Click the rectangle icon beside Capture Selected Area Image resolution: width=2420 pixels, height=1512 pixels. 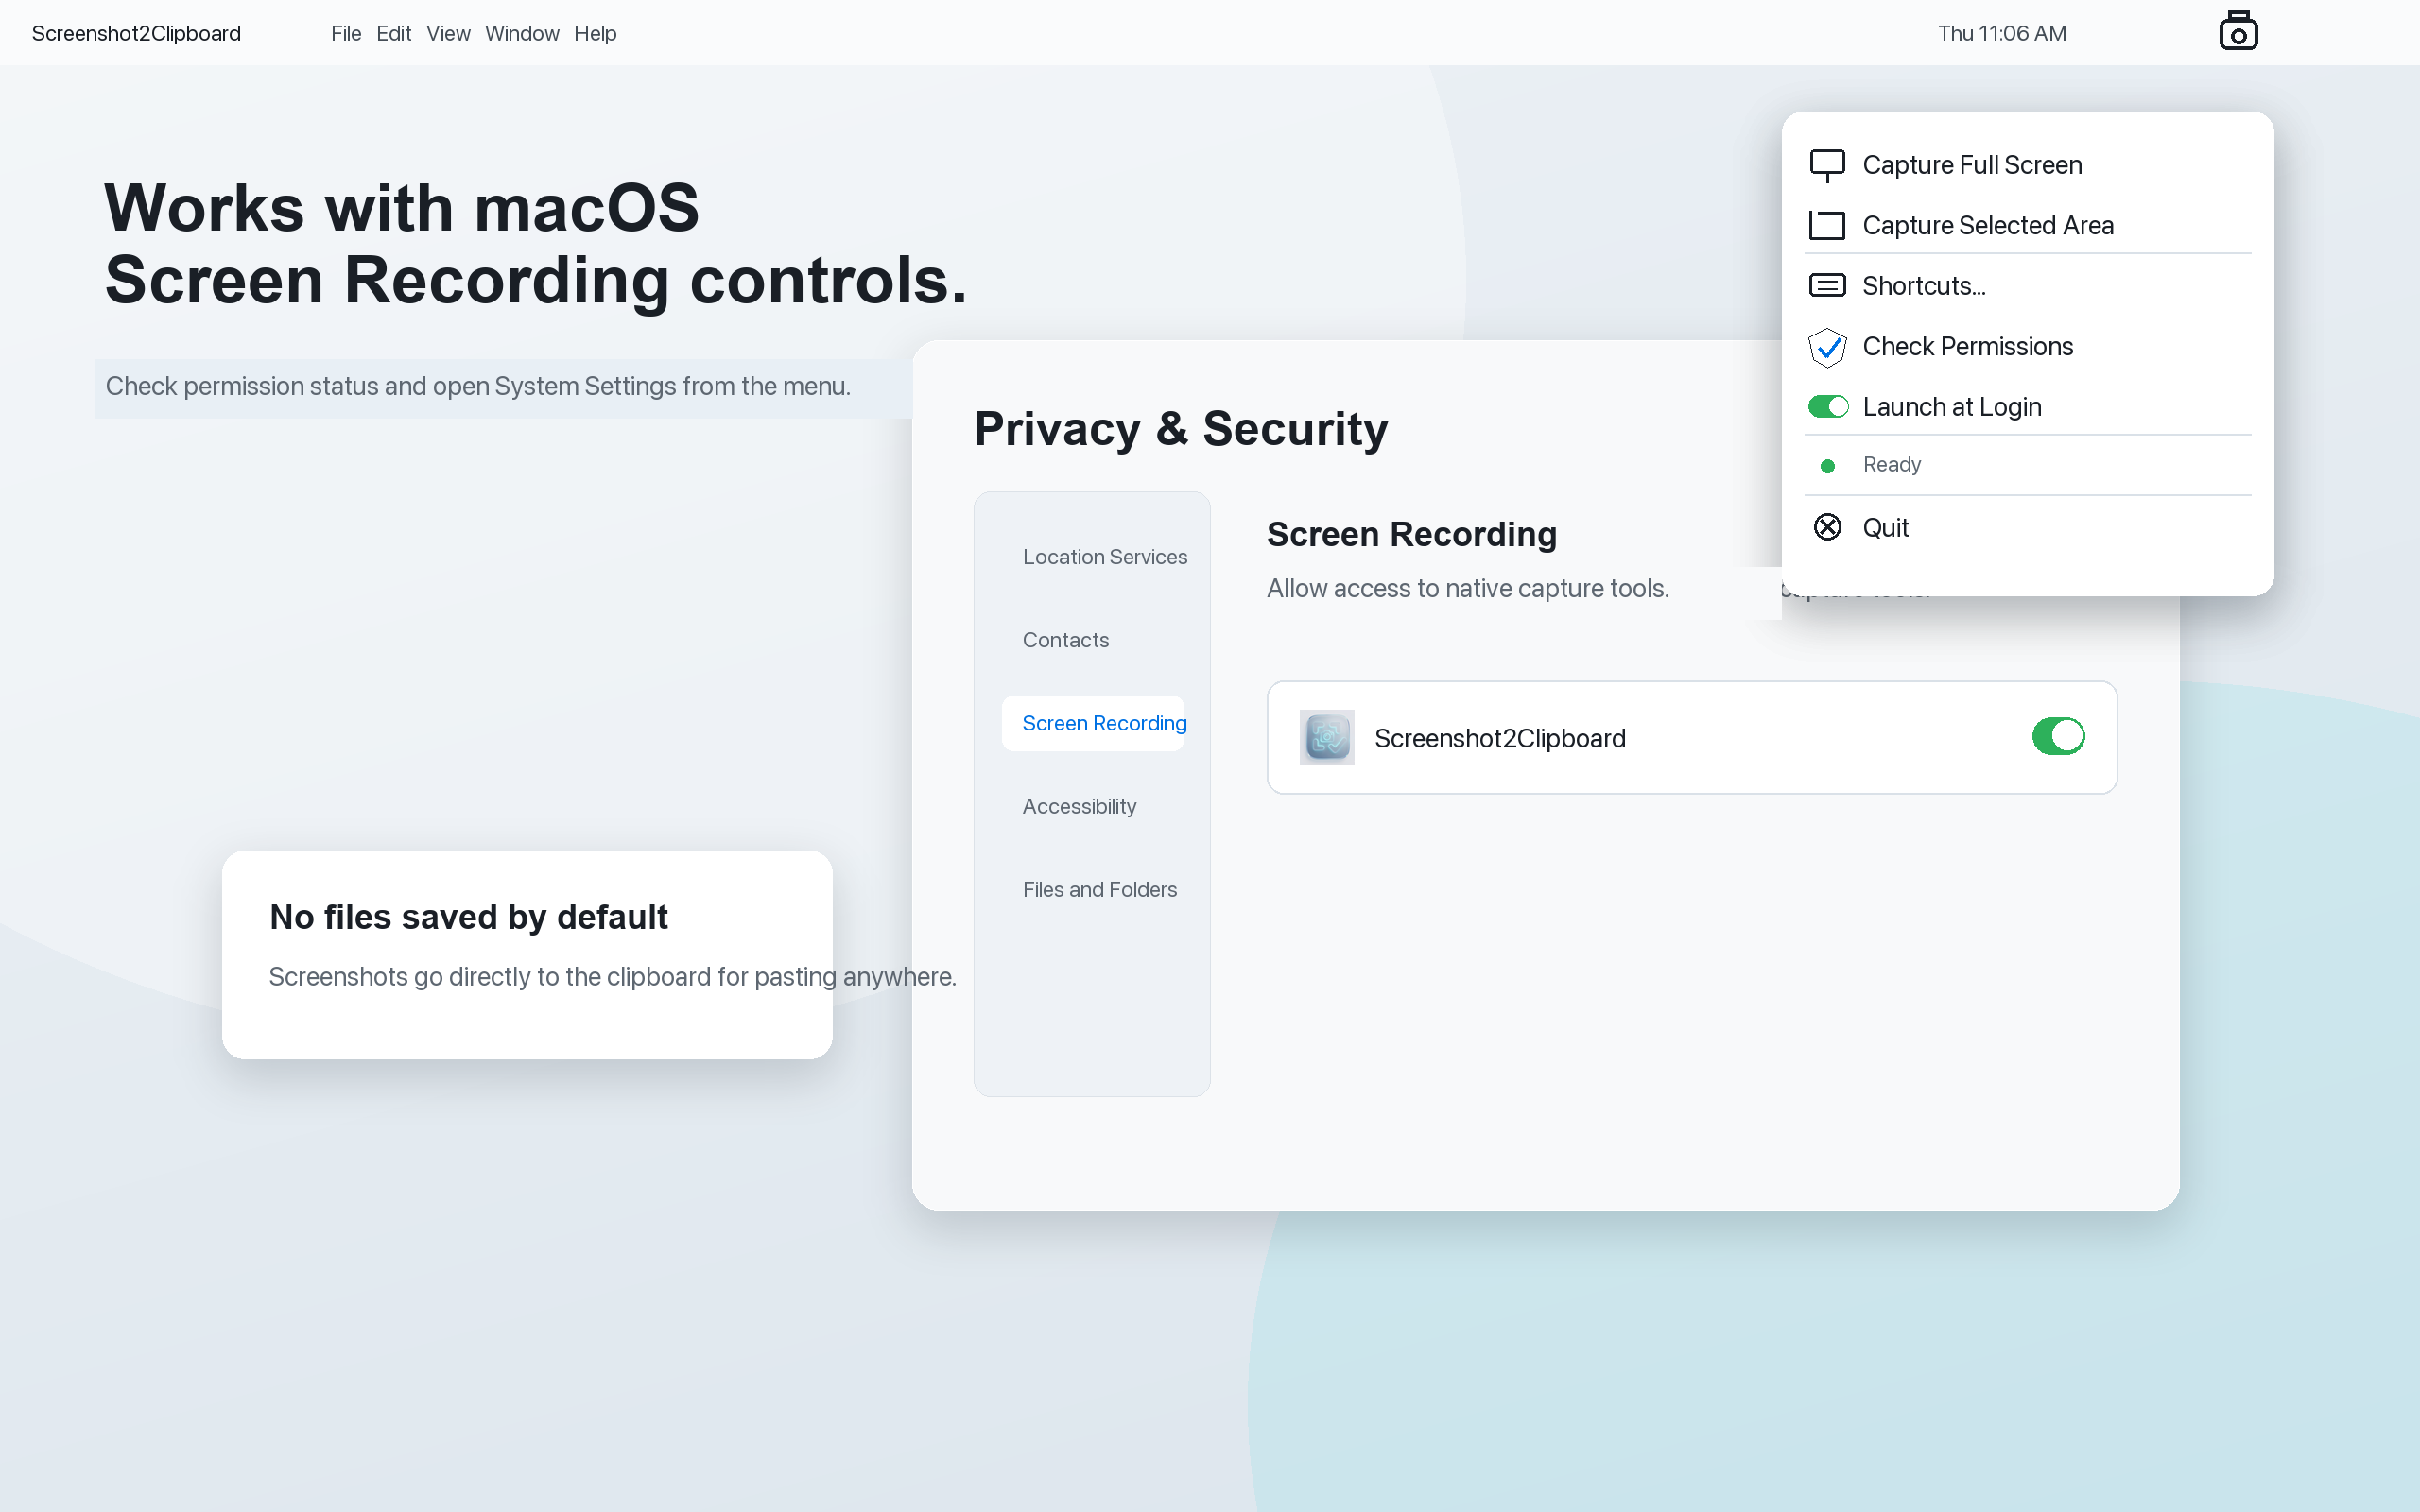tap(1827, 226)
